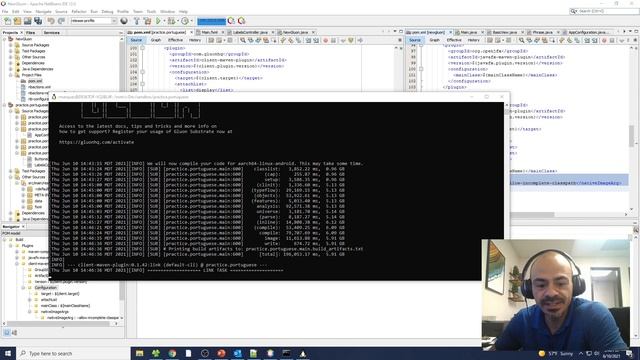Collapse the Project Files node under NewGluon
Screen dimensions: 640x360
tap(11, 75)
